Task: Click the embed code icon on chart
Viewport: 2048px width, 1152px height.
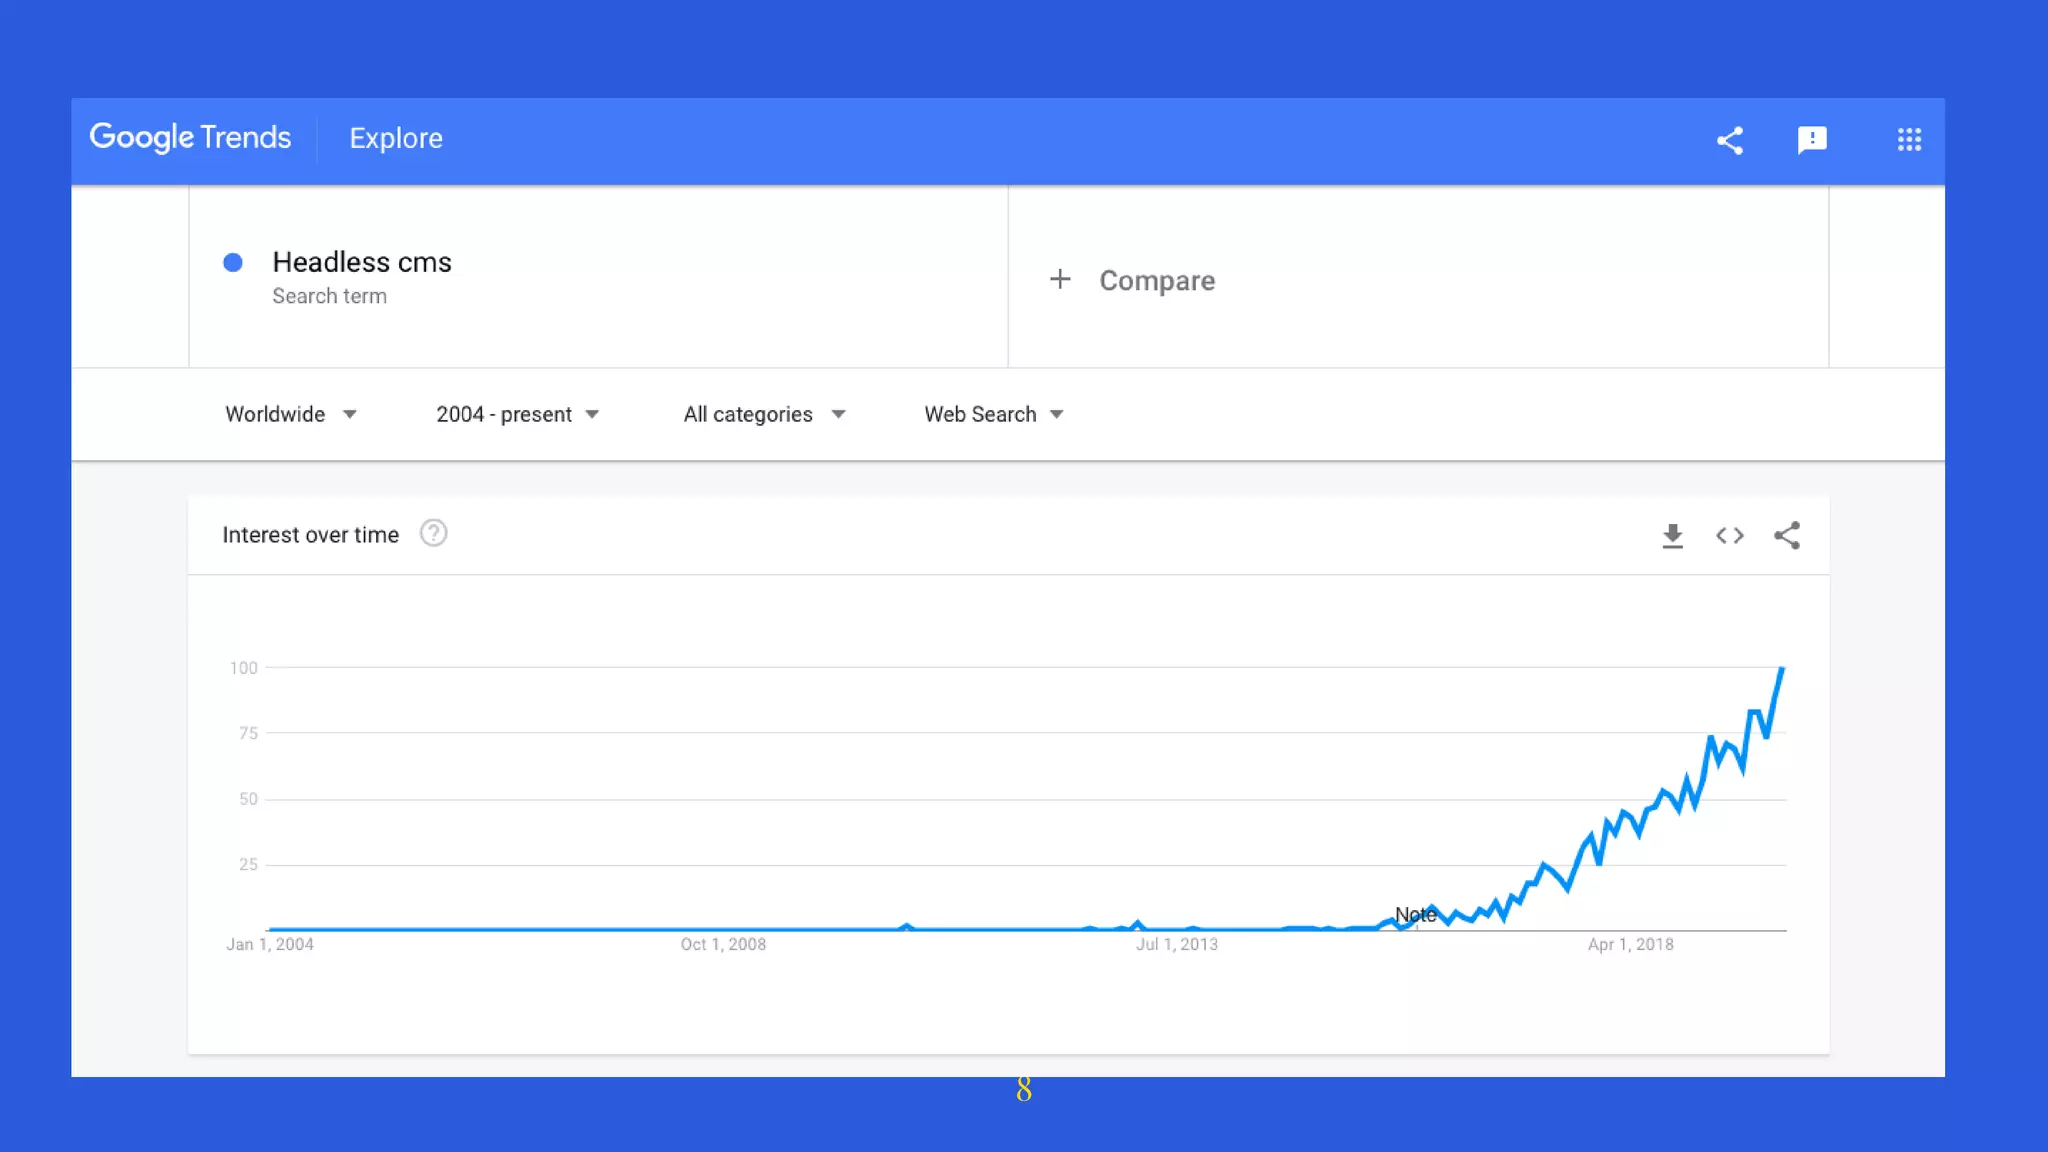Action: pyautogui.click(x=1729, y=536)
